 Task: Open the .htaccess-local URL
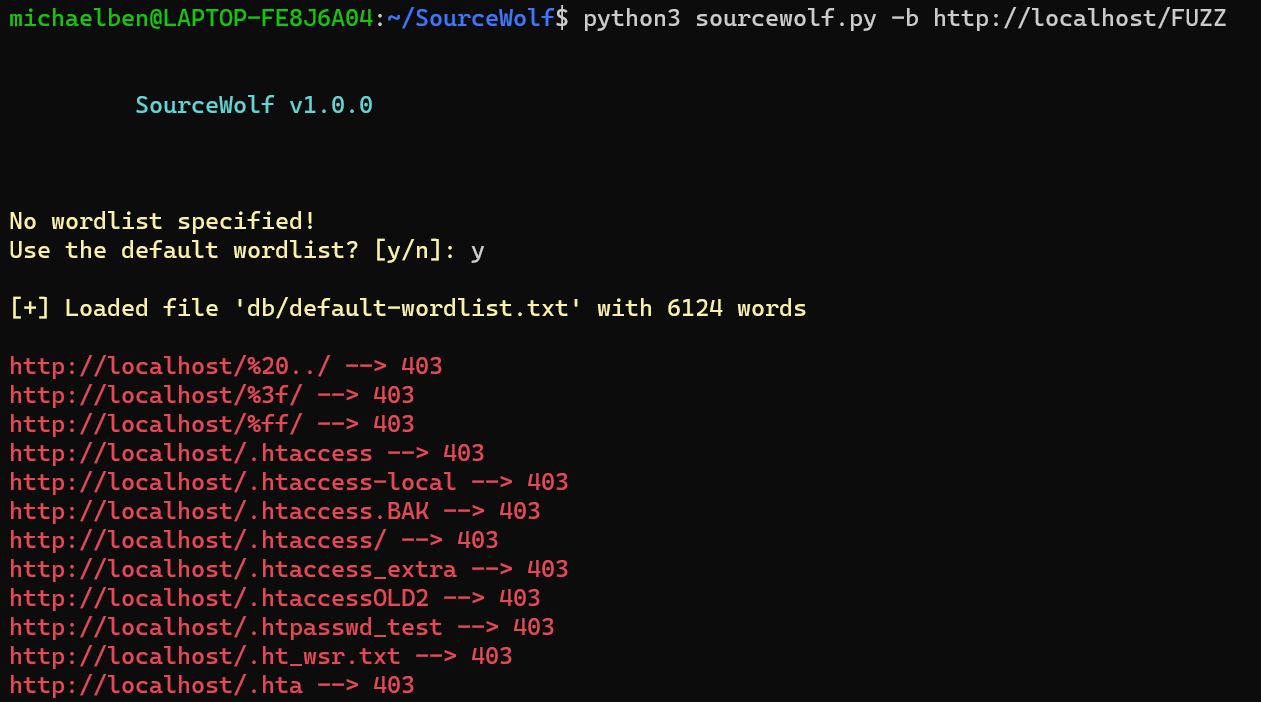pyautogui.click(x=232, y=482)
